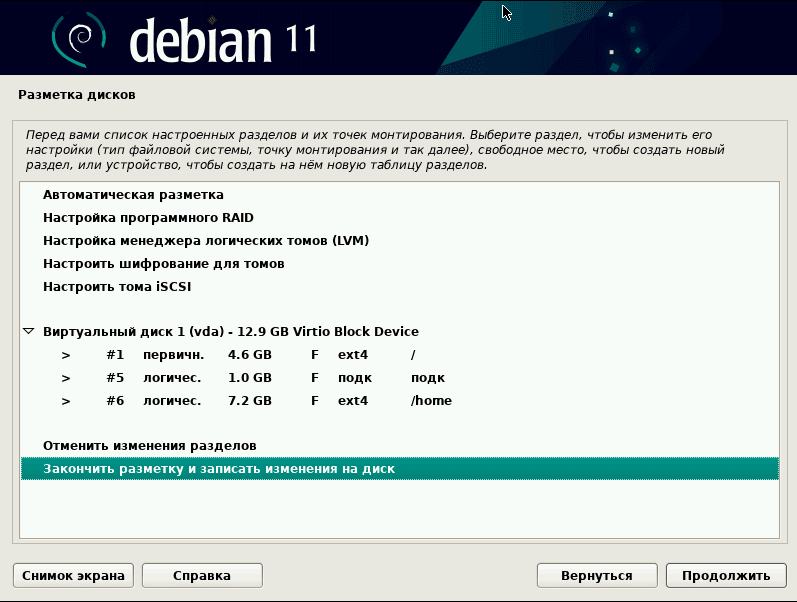Click the '>' arrow of partition #6
Viewport: 797px width, 602px height.
(x=66, y=401)
